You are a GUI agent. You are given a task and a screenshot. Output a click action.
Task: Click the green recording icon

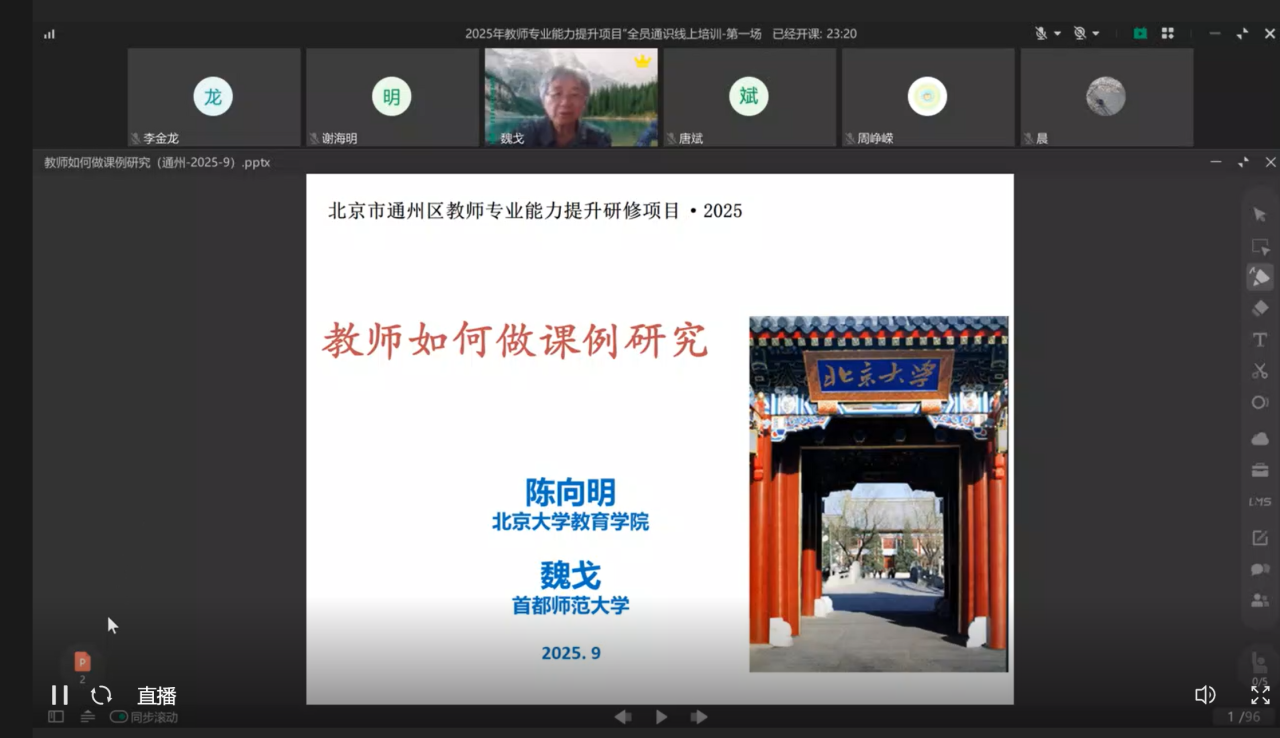click(x=1140, y=33)
